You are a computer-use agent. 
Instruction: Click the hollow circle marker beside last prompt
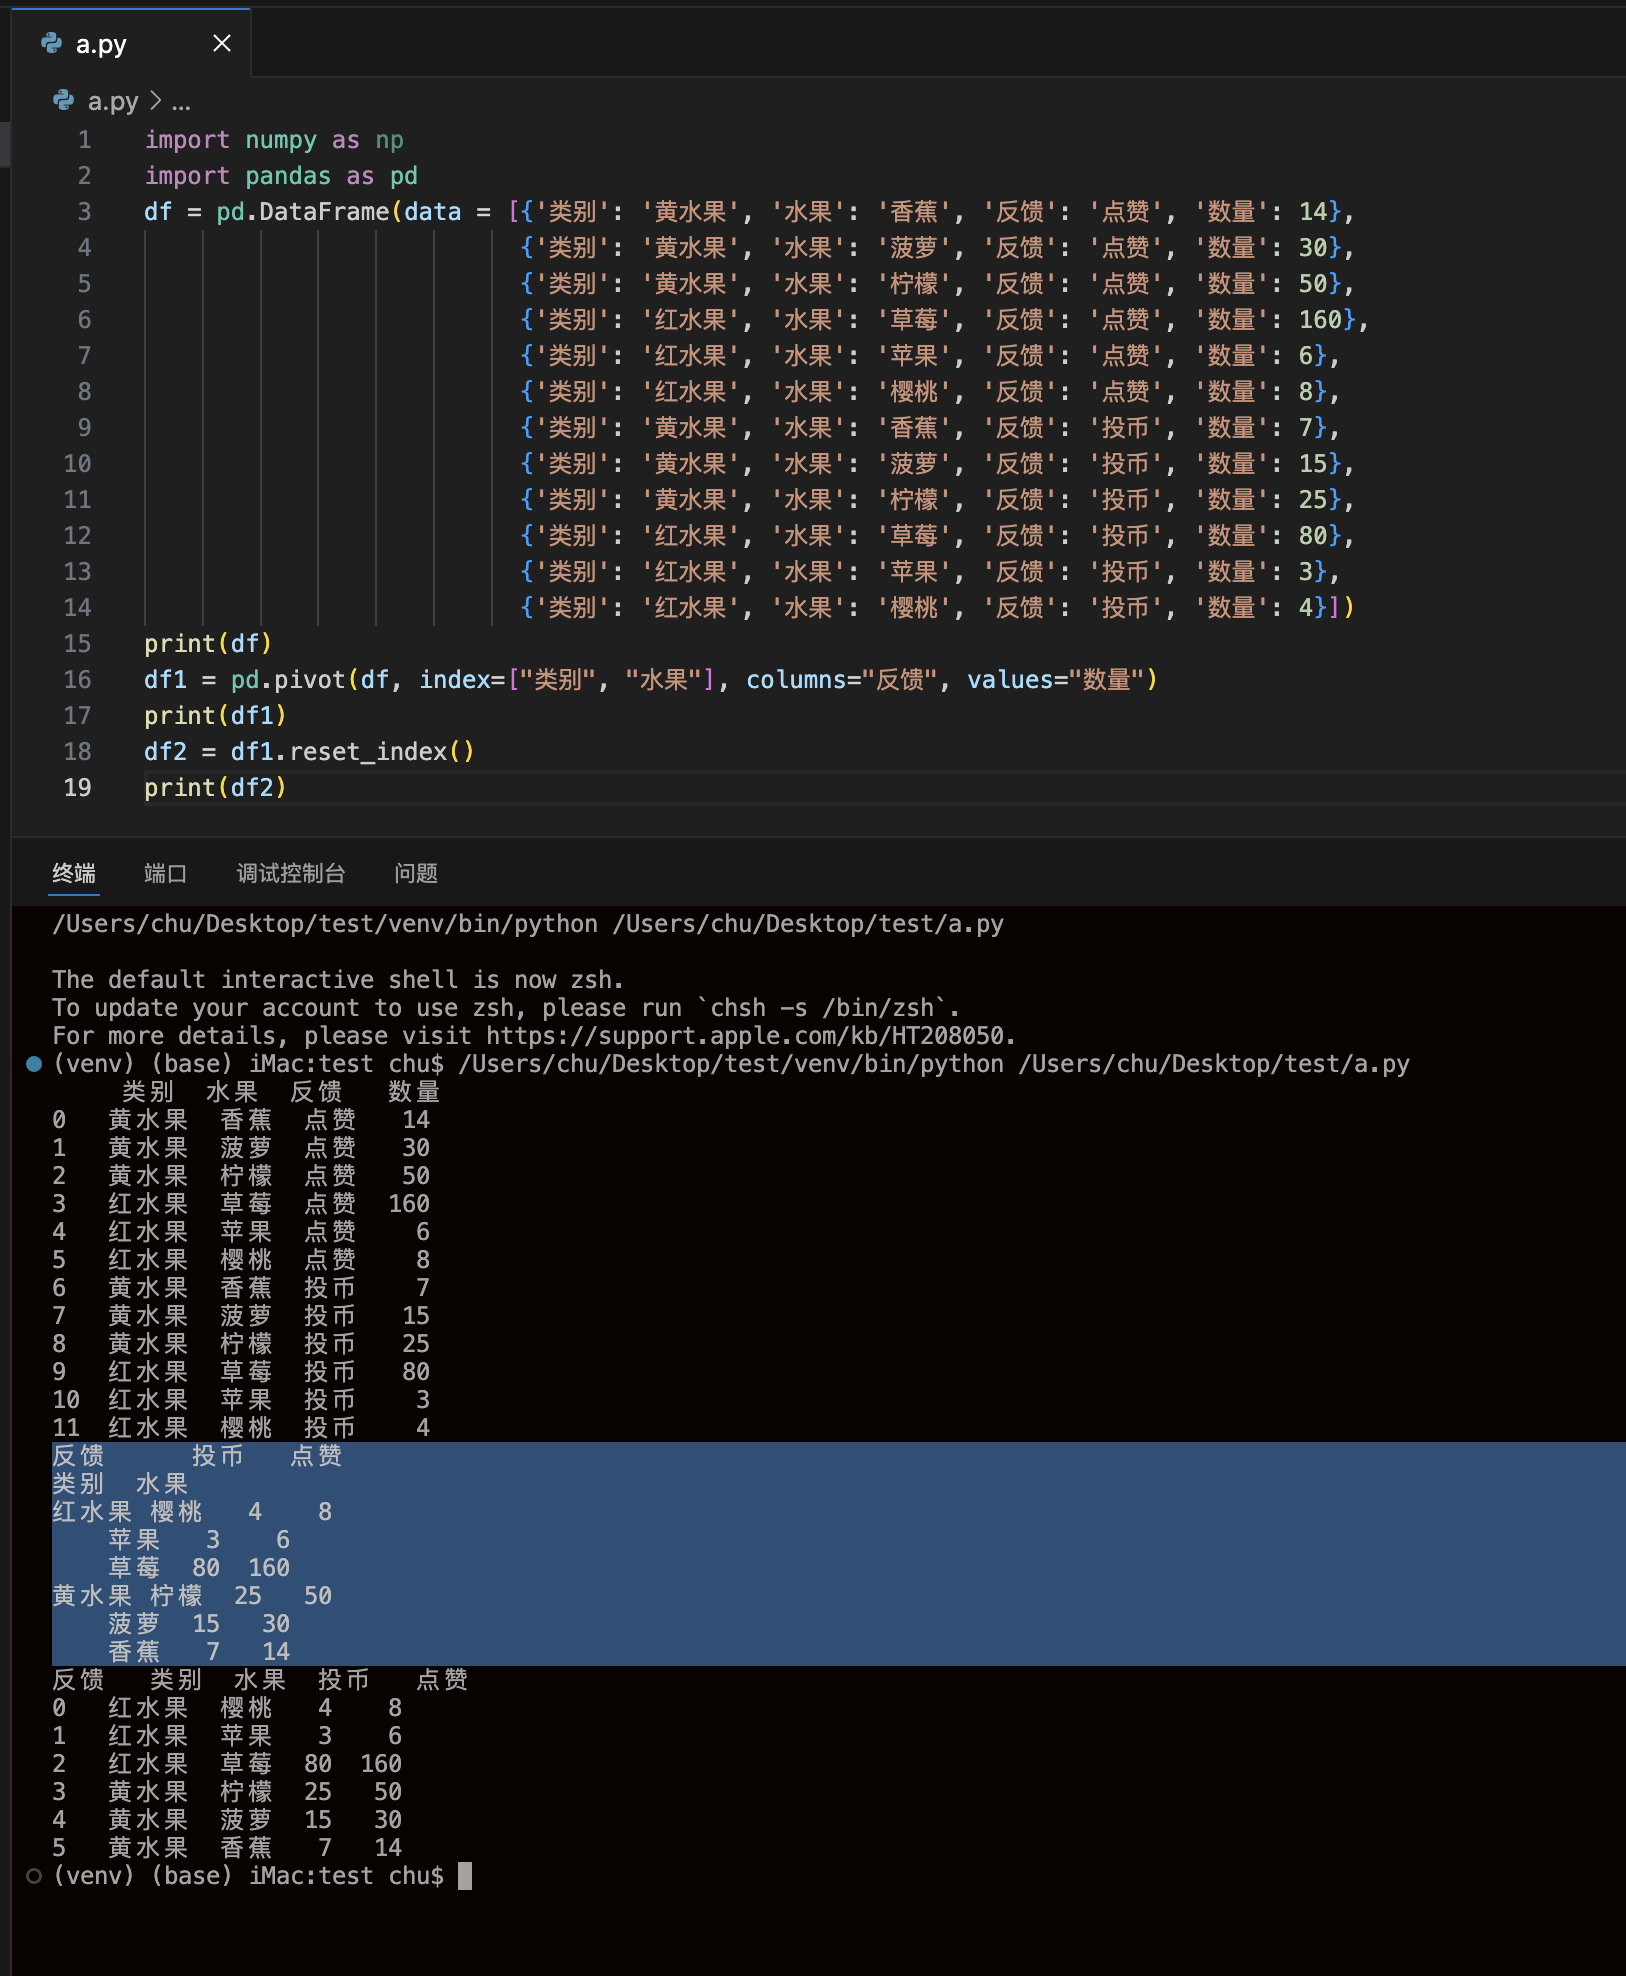(x=34, y=1876)
